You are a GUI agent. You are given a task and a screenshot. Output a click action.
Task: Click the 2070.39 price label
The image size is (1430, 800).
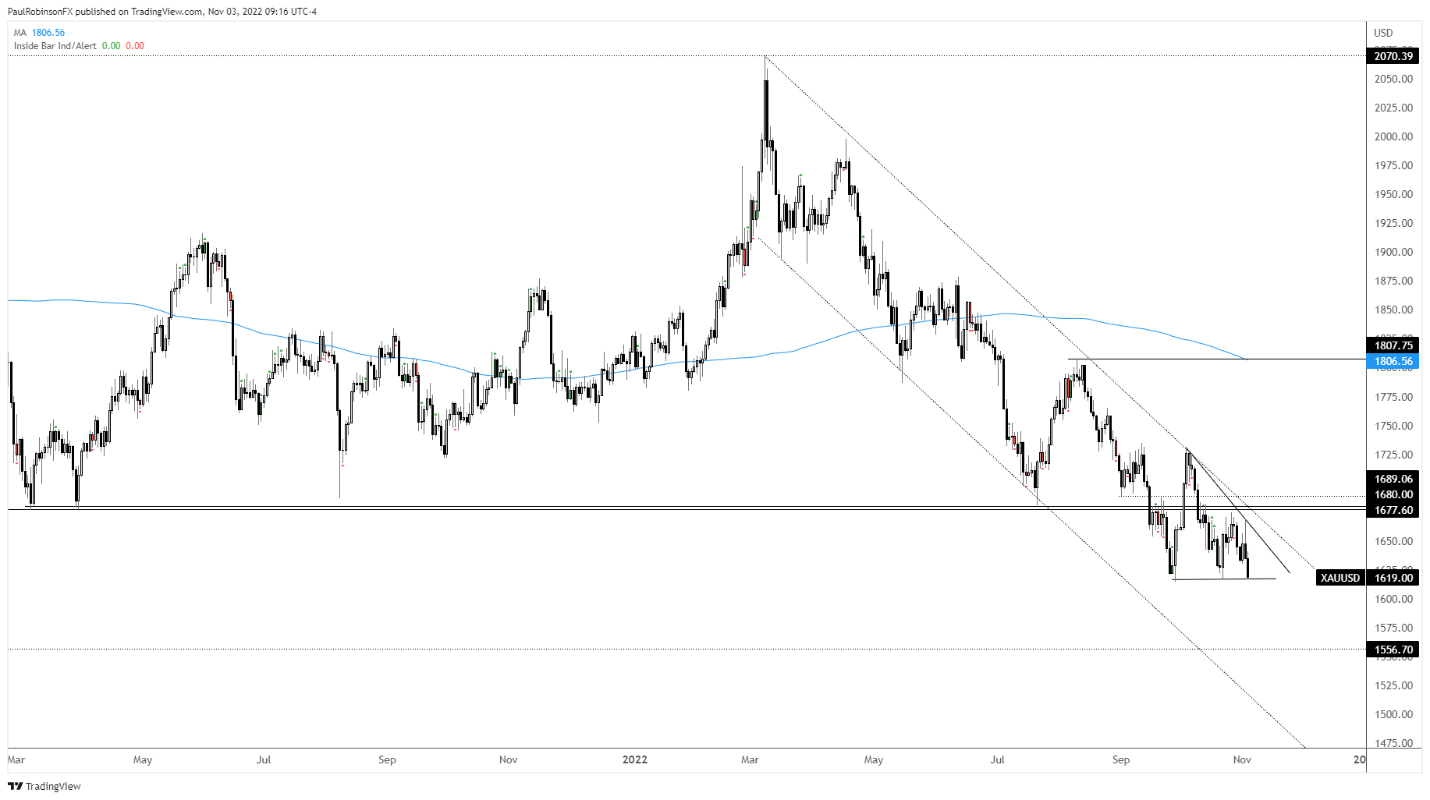click(1393, 56)
